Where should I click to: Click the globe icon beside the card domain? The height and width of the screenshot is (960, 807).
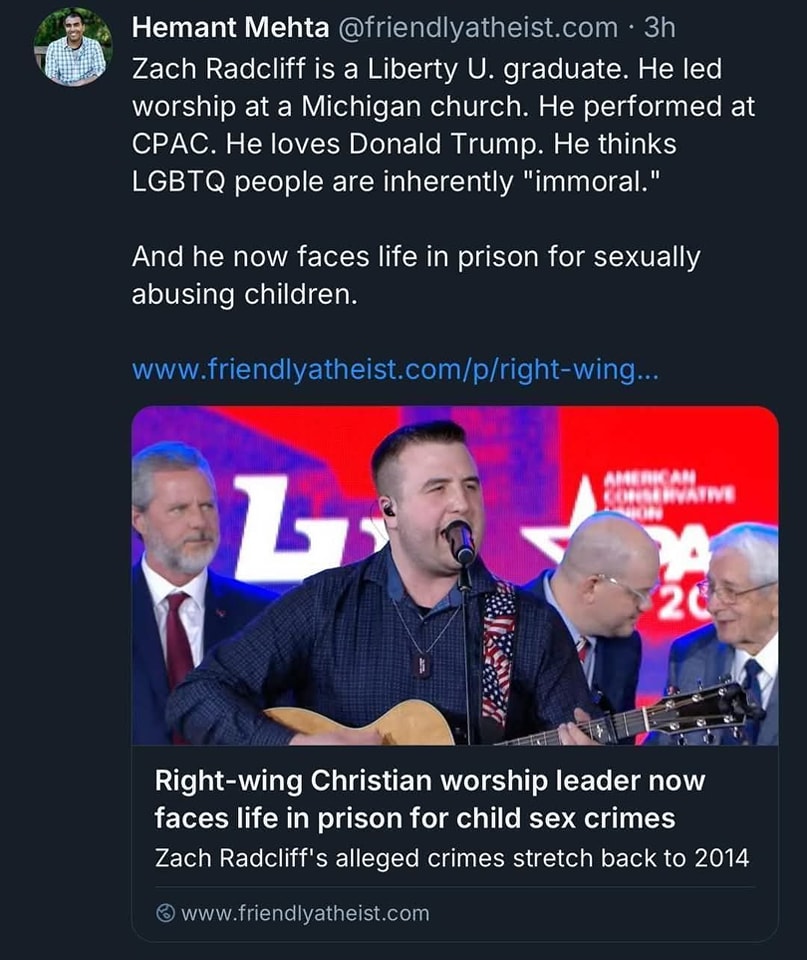coord(165,913)
